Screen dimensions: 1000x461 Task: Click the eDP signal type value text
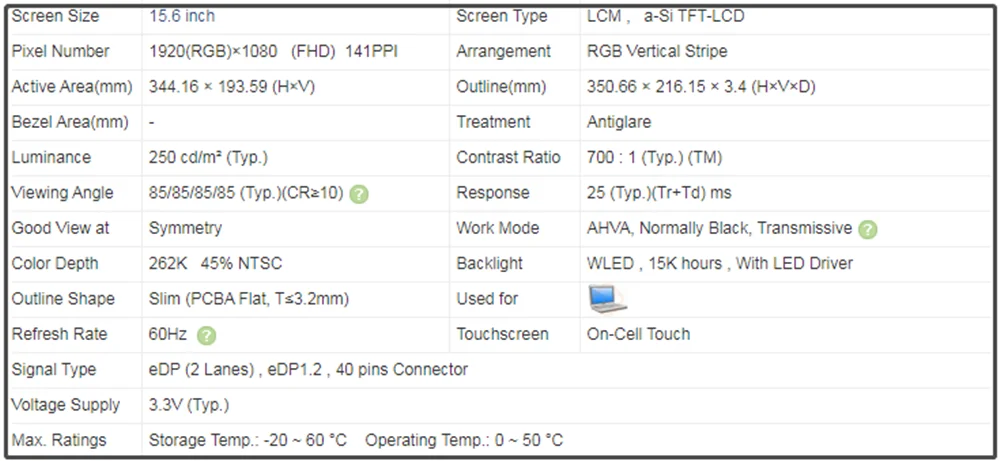(x=308, y=370)
